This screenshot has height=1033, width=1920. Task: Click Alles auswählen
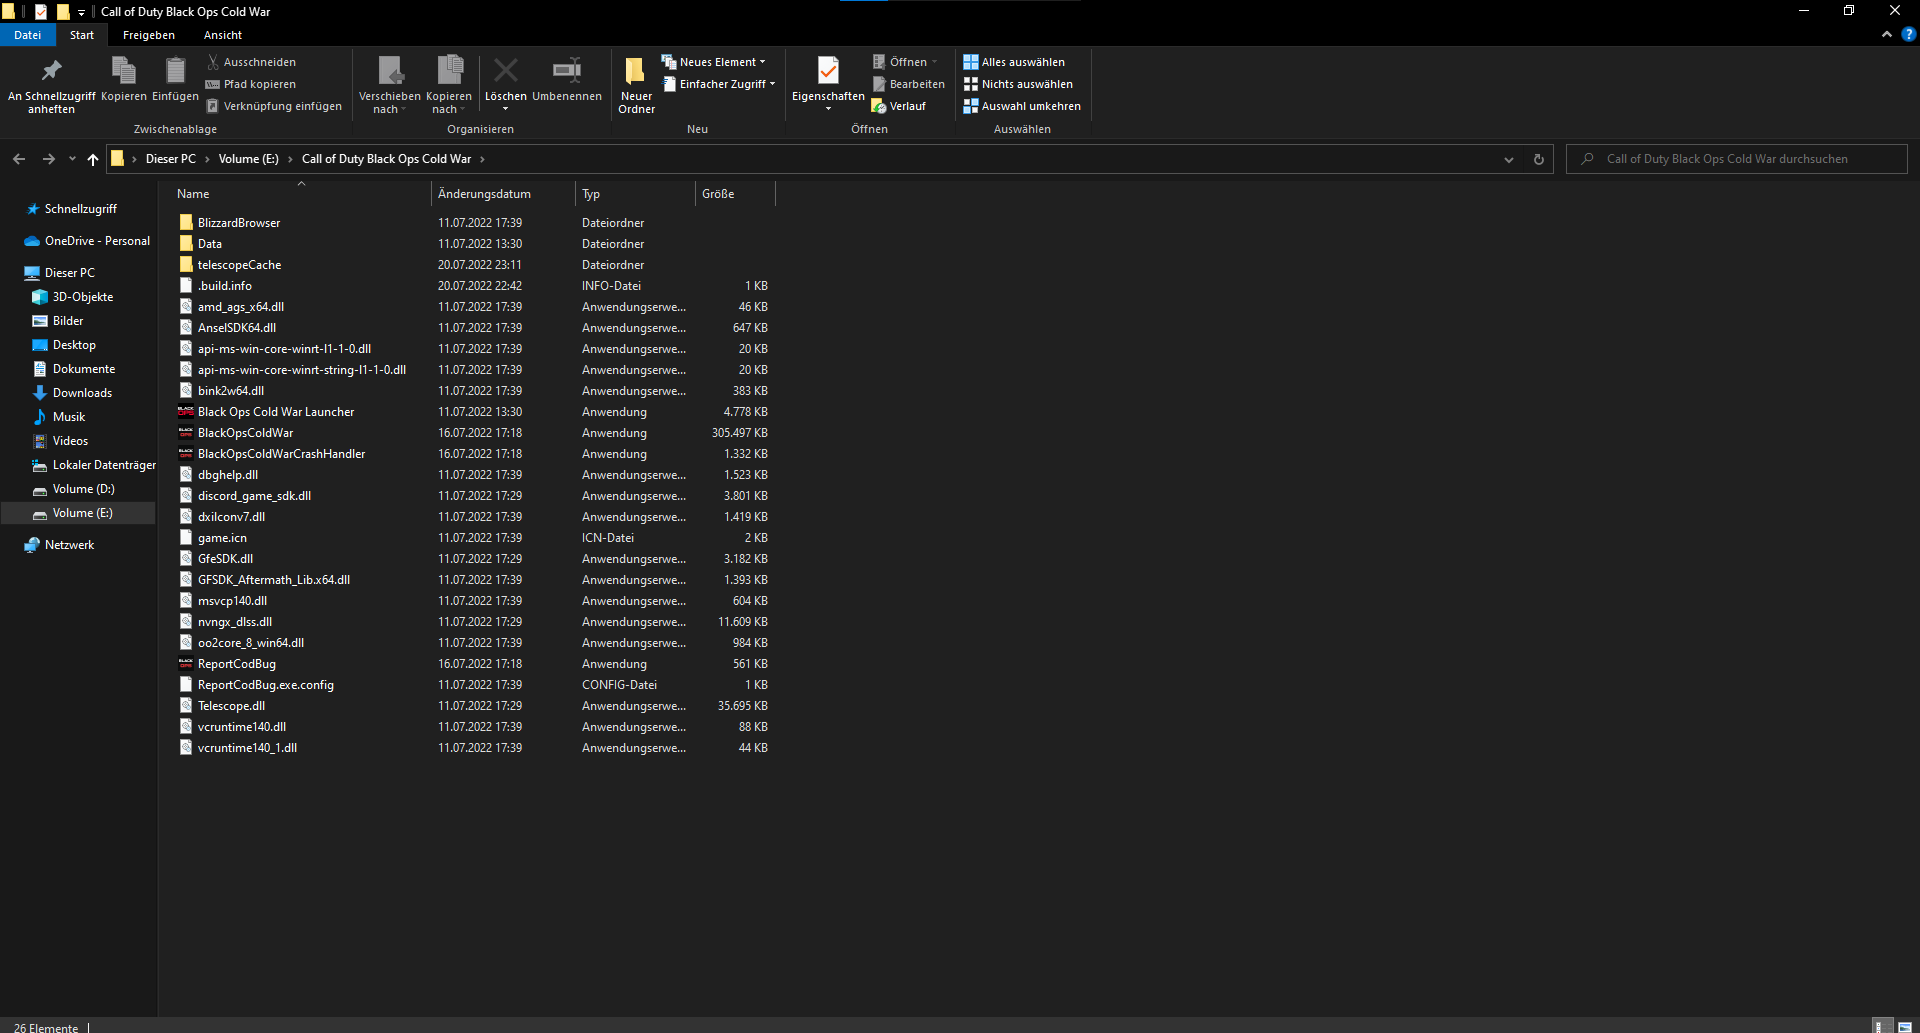pyautogui.click(x=1014, y=62)
